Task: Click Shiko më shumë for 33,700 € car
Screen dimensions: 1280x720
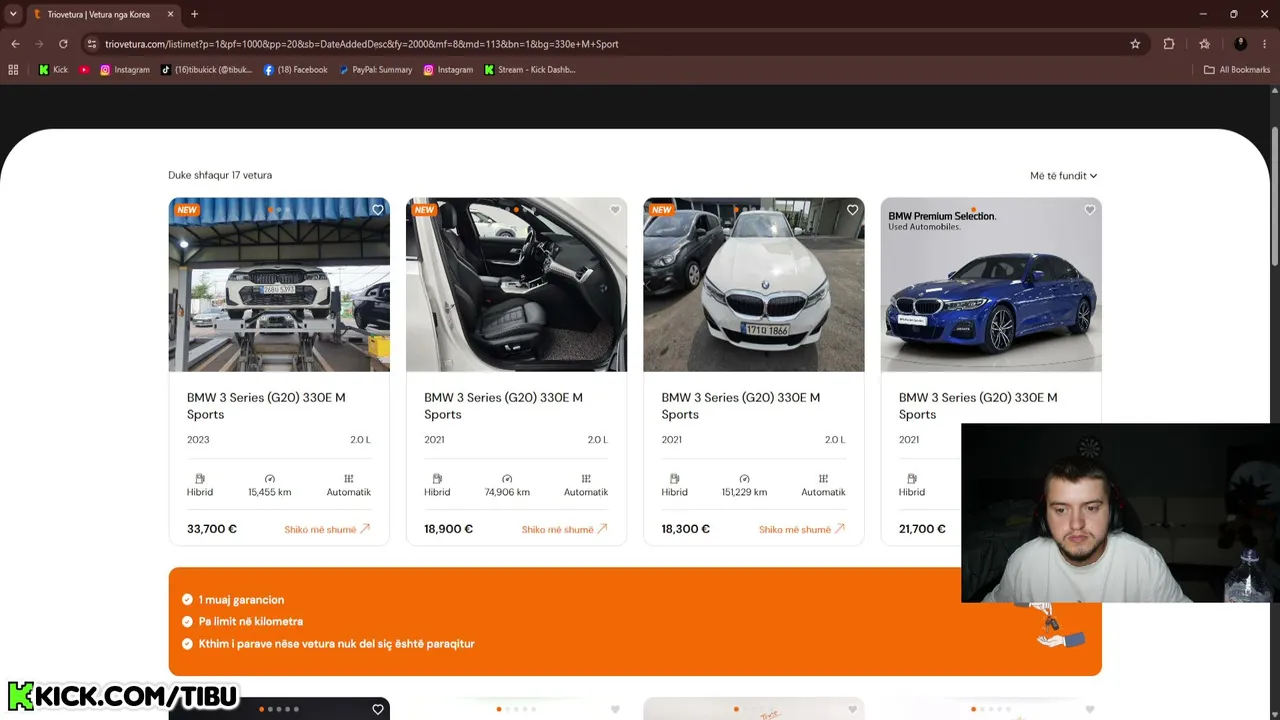Action: pyautogui.click(x=327, y=529)
